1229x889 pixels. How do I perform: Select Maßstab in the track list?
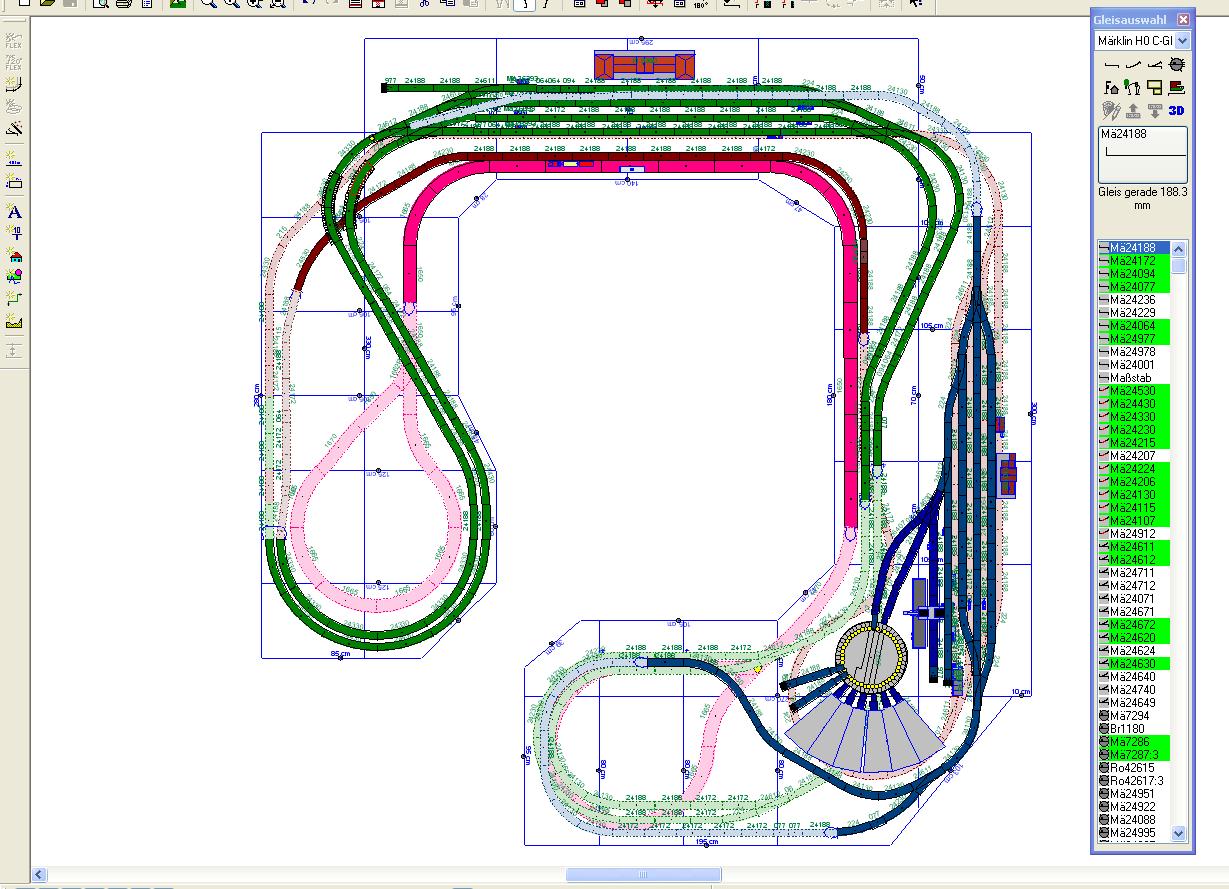(x=1134, y=378)
